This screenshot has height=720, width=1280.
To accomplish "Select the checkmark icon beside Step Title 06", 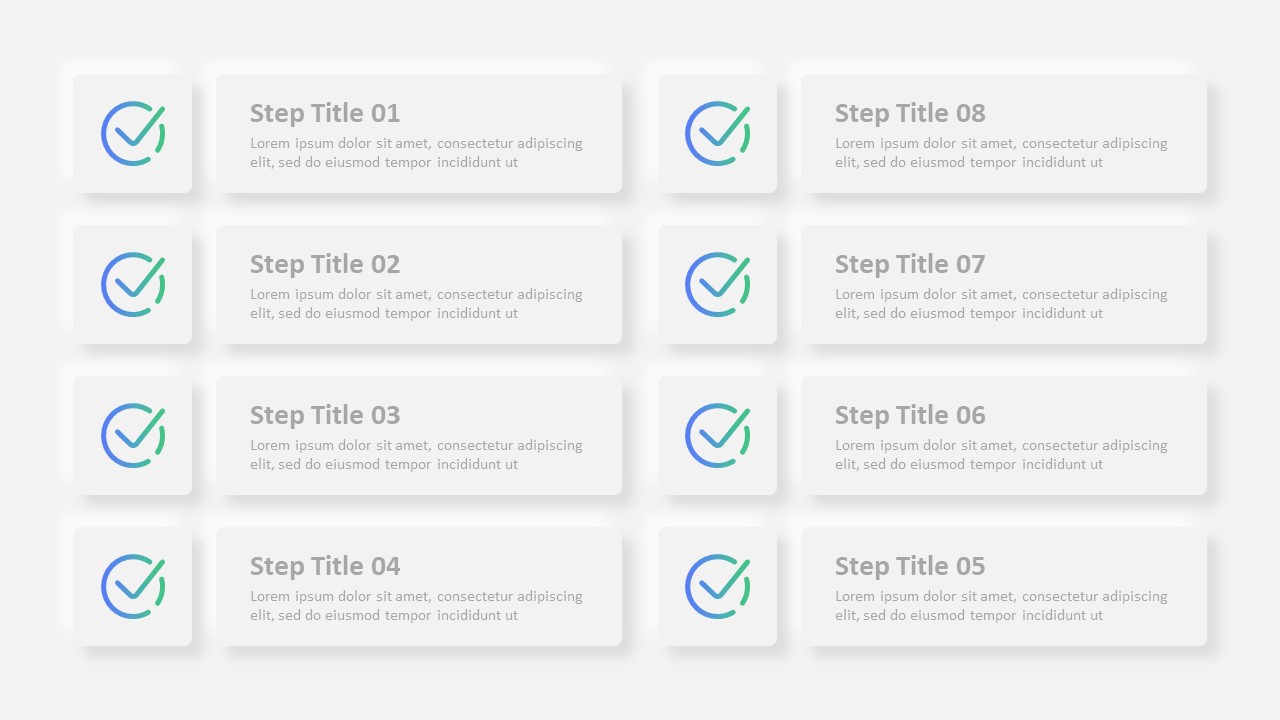I will pyautogui.click(x=717, y=436).
